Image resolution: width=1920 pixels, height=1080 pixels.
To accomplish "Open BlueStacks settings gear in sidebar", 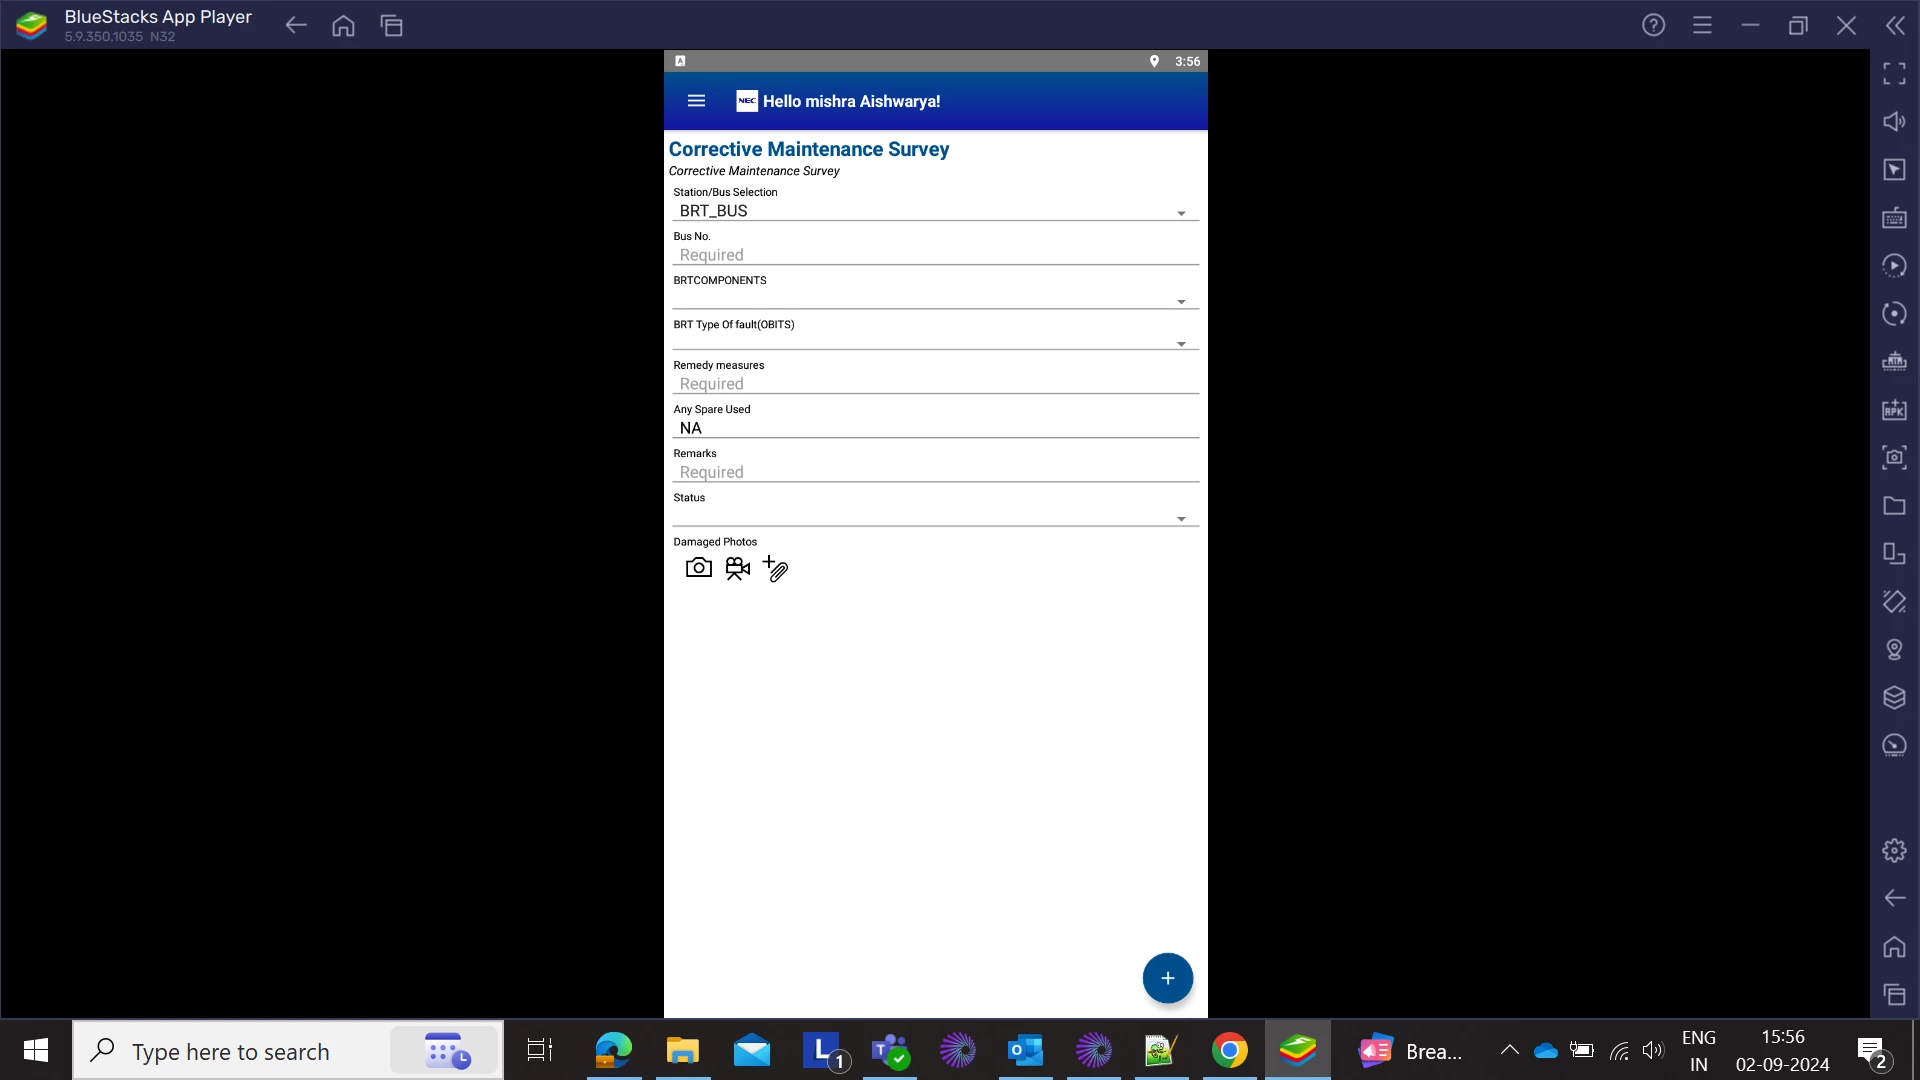I will pyautogui.click(x=1894, y=851).
